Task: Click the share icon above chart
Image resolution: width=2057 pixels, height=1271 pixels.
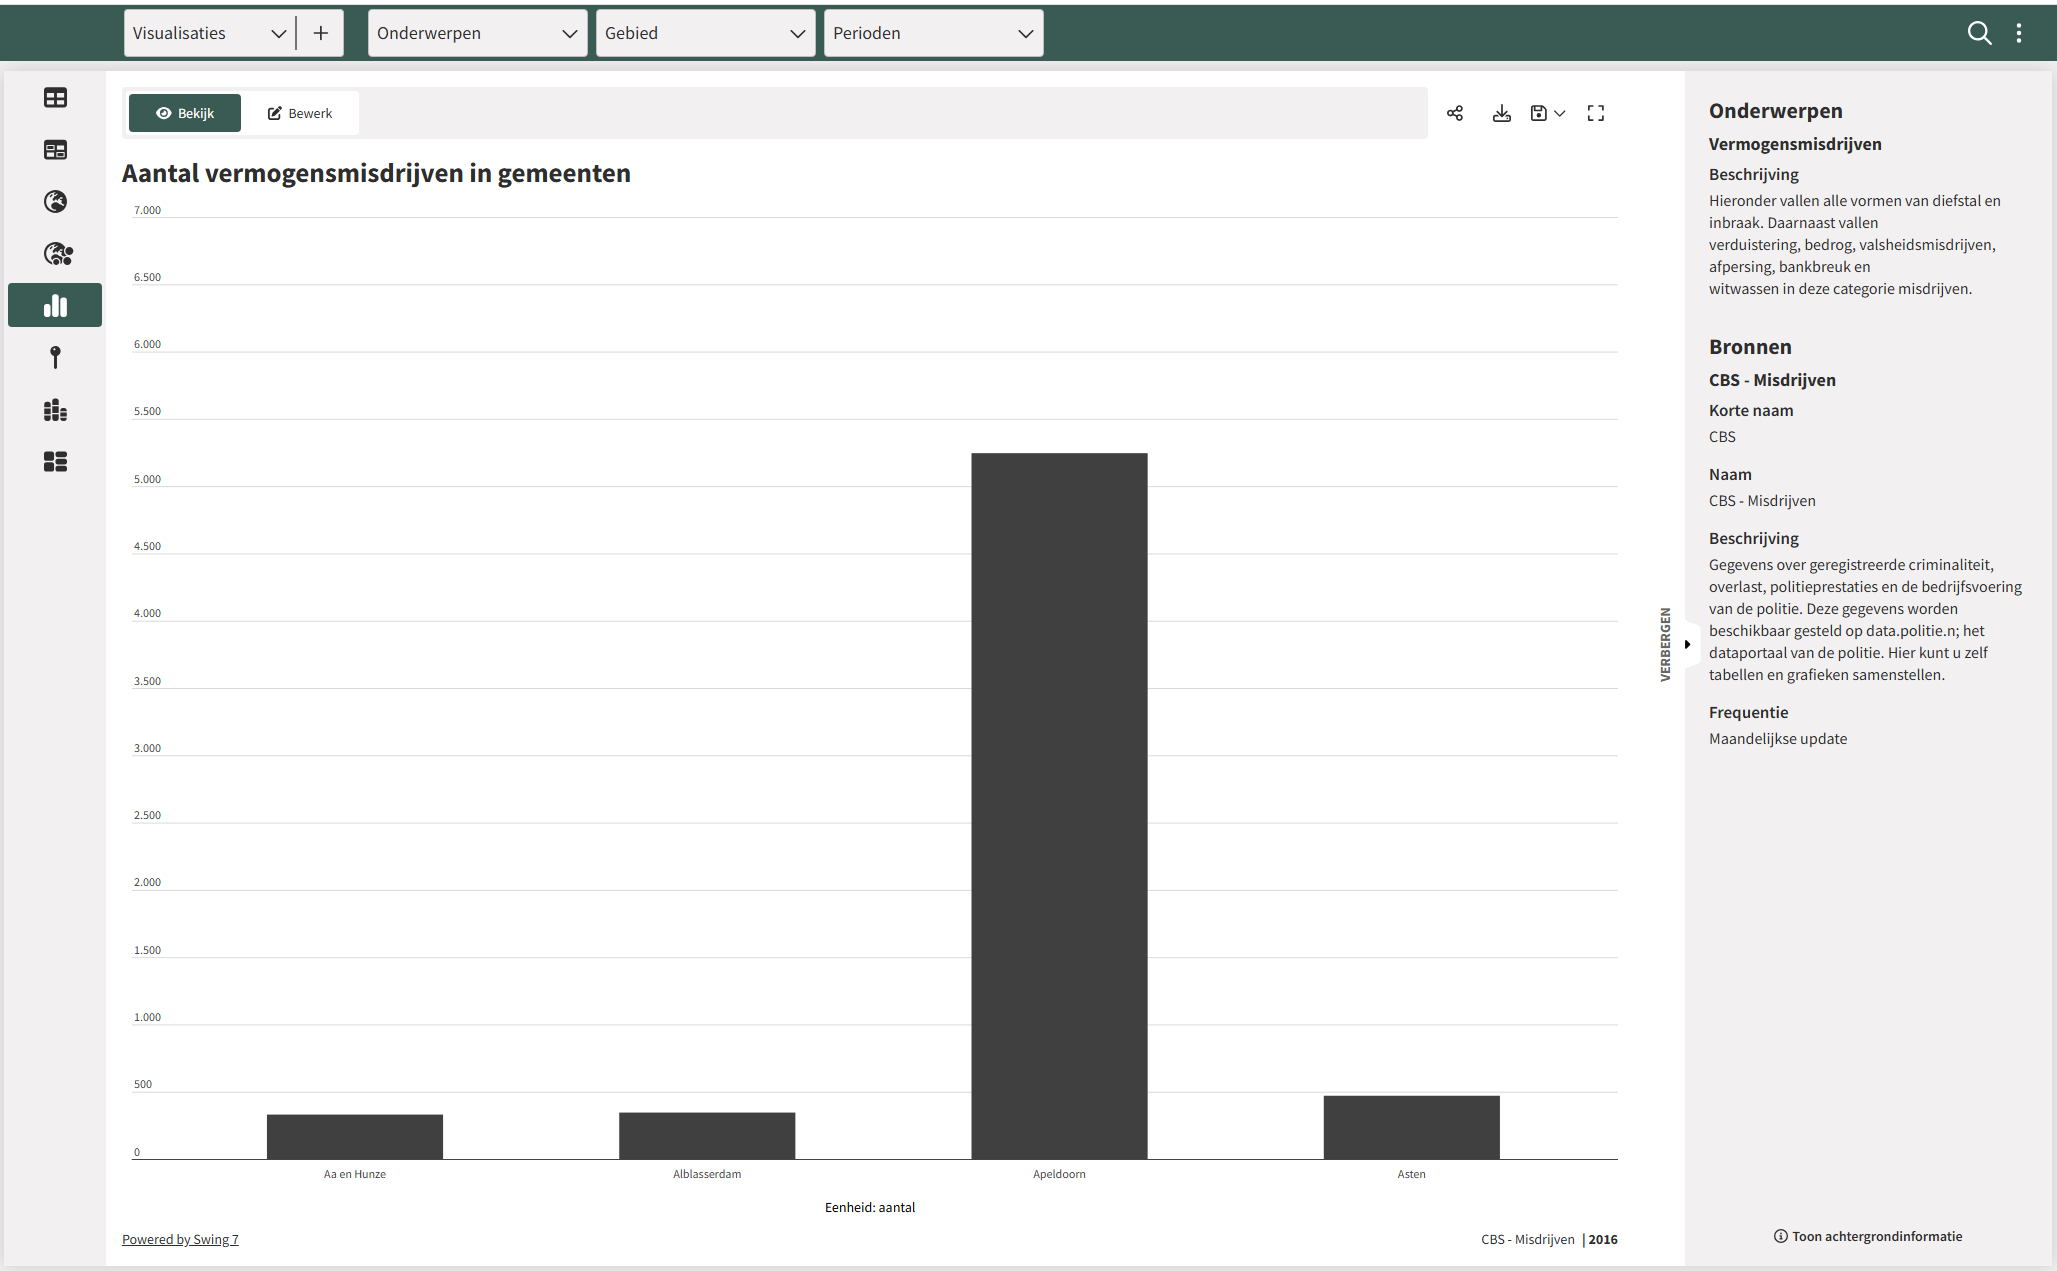Action: pos(1455,113)
